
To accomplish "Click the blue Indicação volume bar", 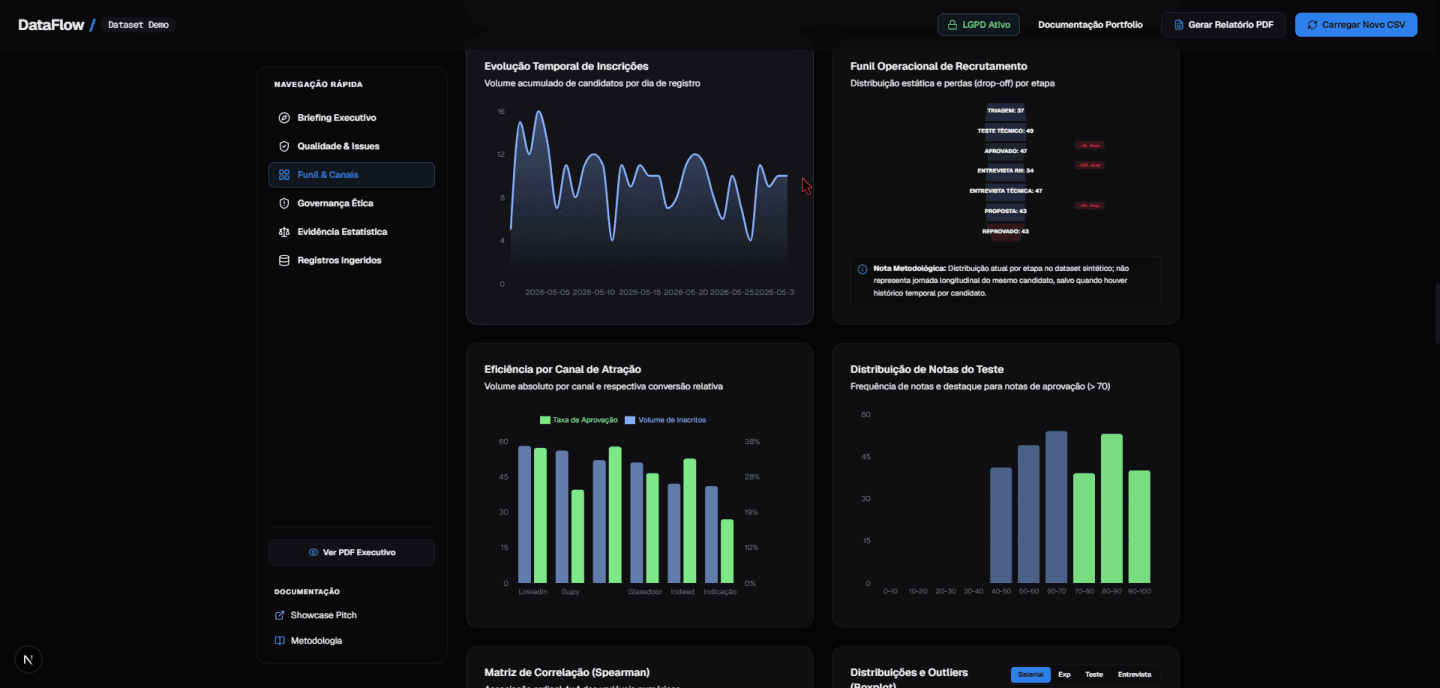I will [711, 535].
